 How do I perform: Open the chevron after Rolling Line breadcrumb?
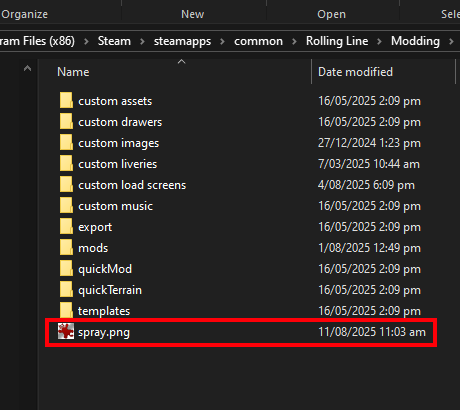[x=379, y=42]
